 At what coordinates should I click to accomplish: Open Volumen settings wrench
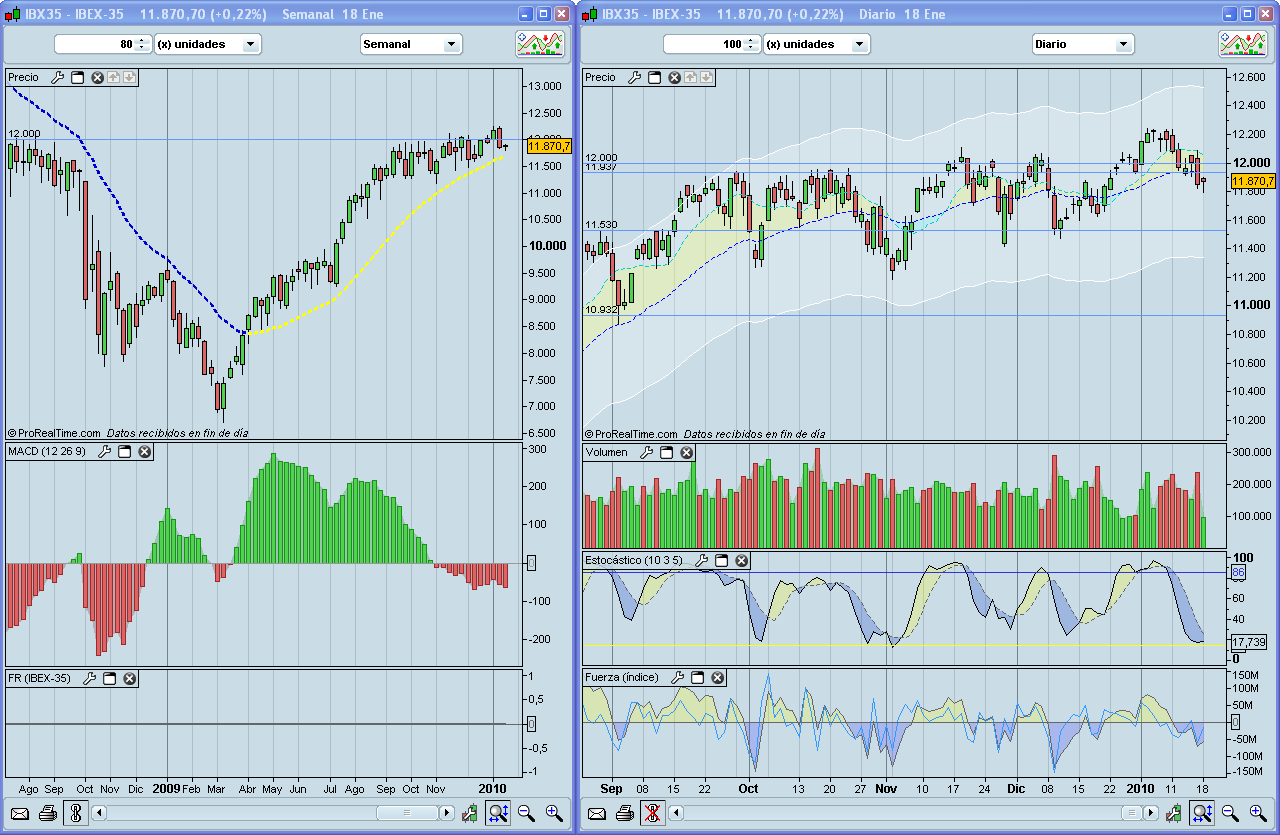tap(647, 452)
